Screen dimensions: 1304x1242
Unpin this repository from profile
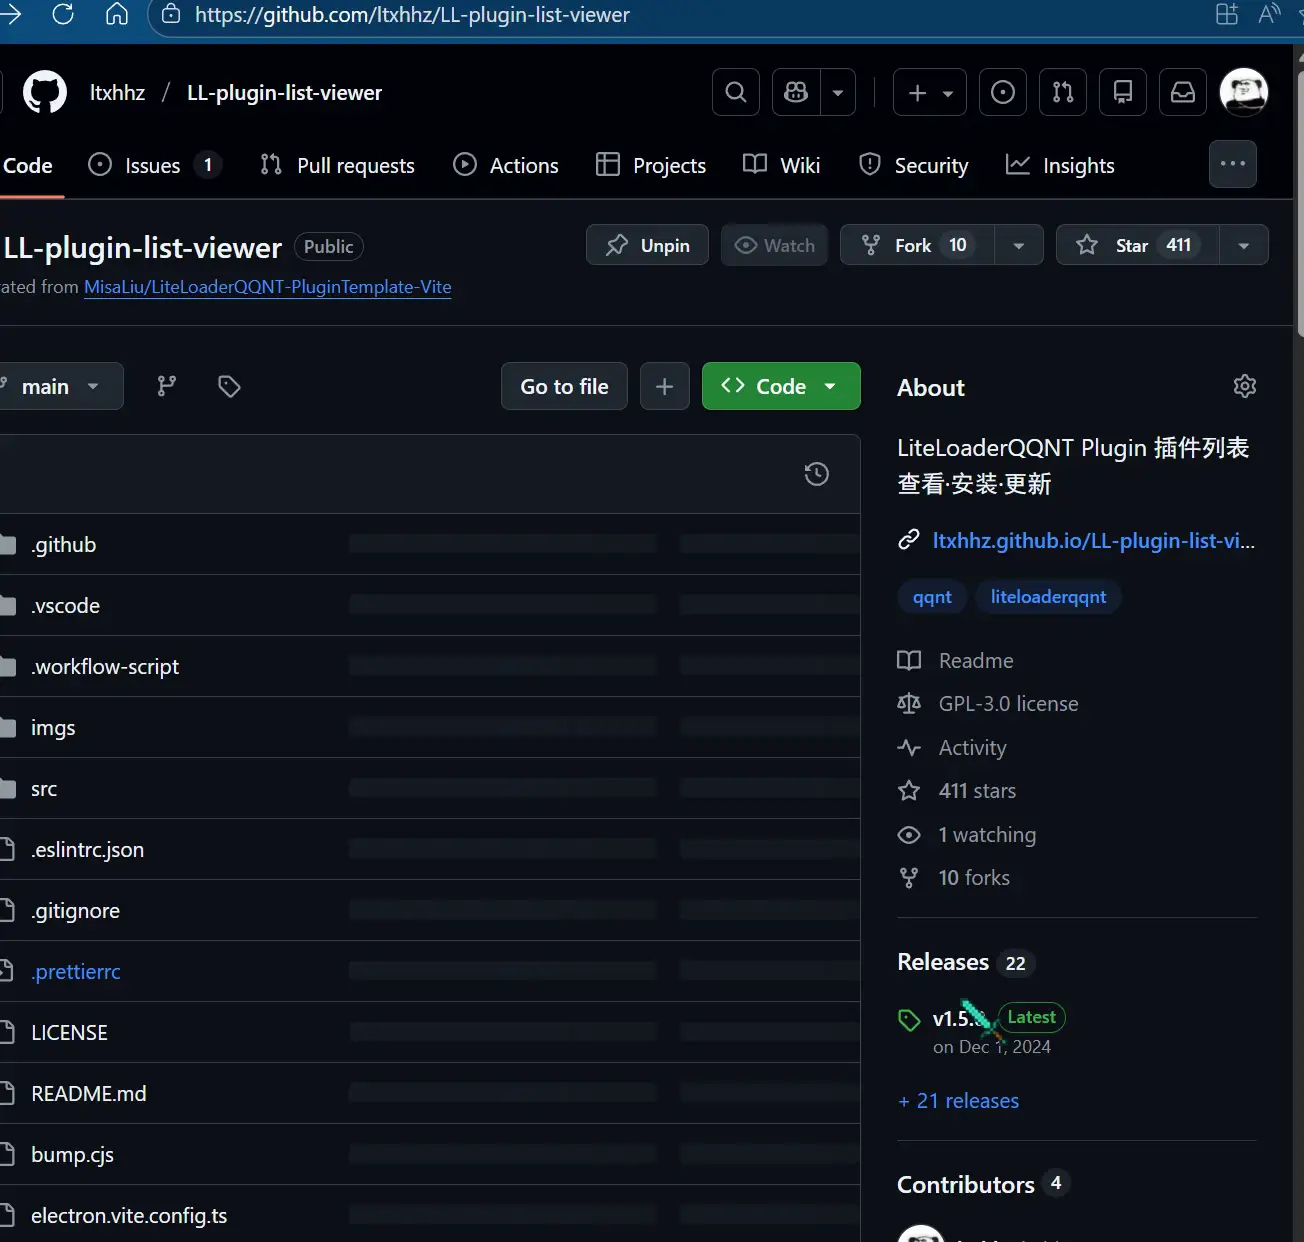click(648, 245)
